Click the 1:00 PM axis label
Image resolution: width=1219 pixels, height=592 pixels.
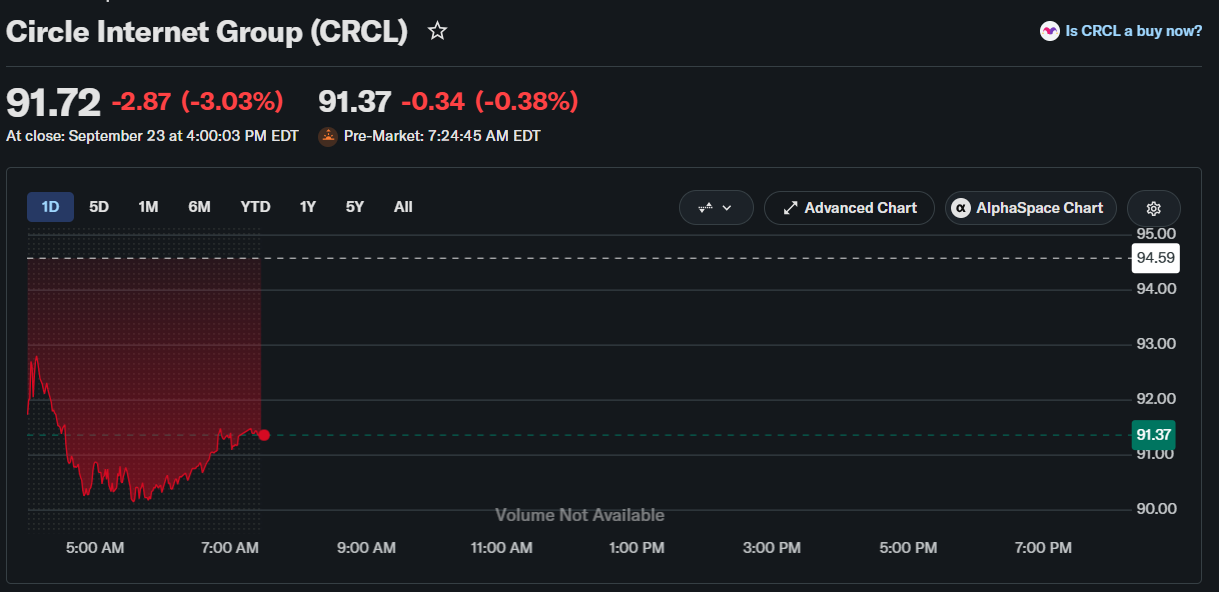(x=637, y=548)
